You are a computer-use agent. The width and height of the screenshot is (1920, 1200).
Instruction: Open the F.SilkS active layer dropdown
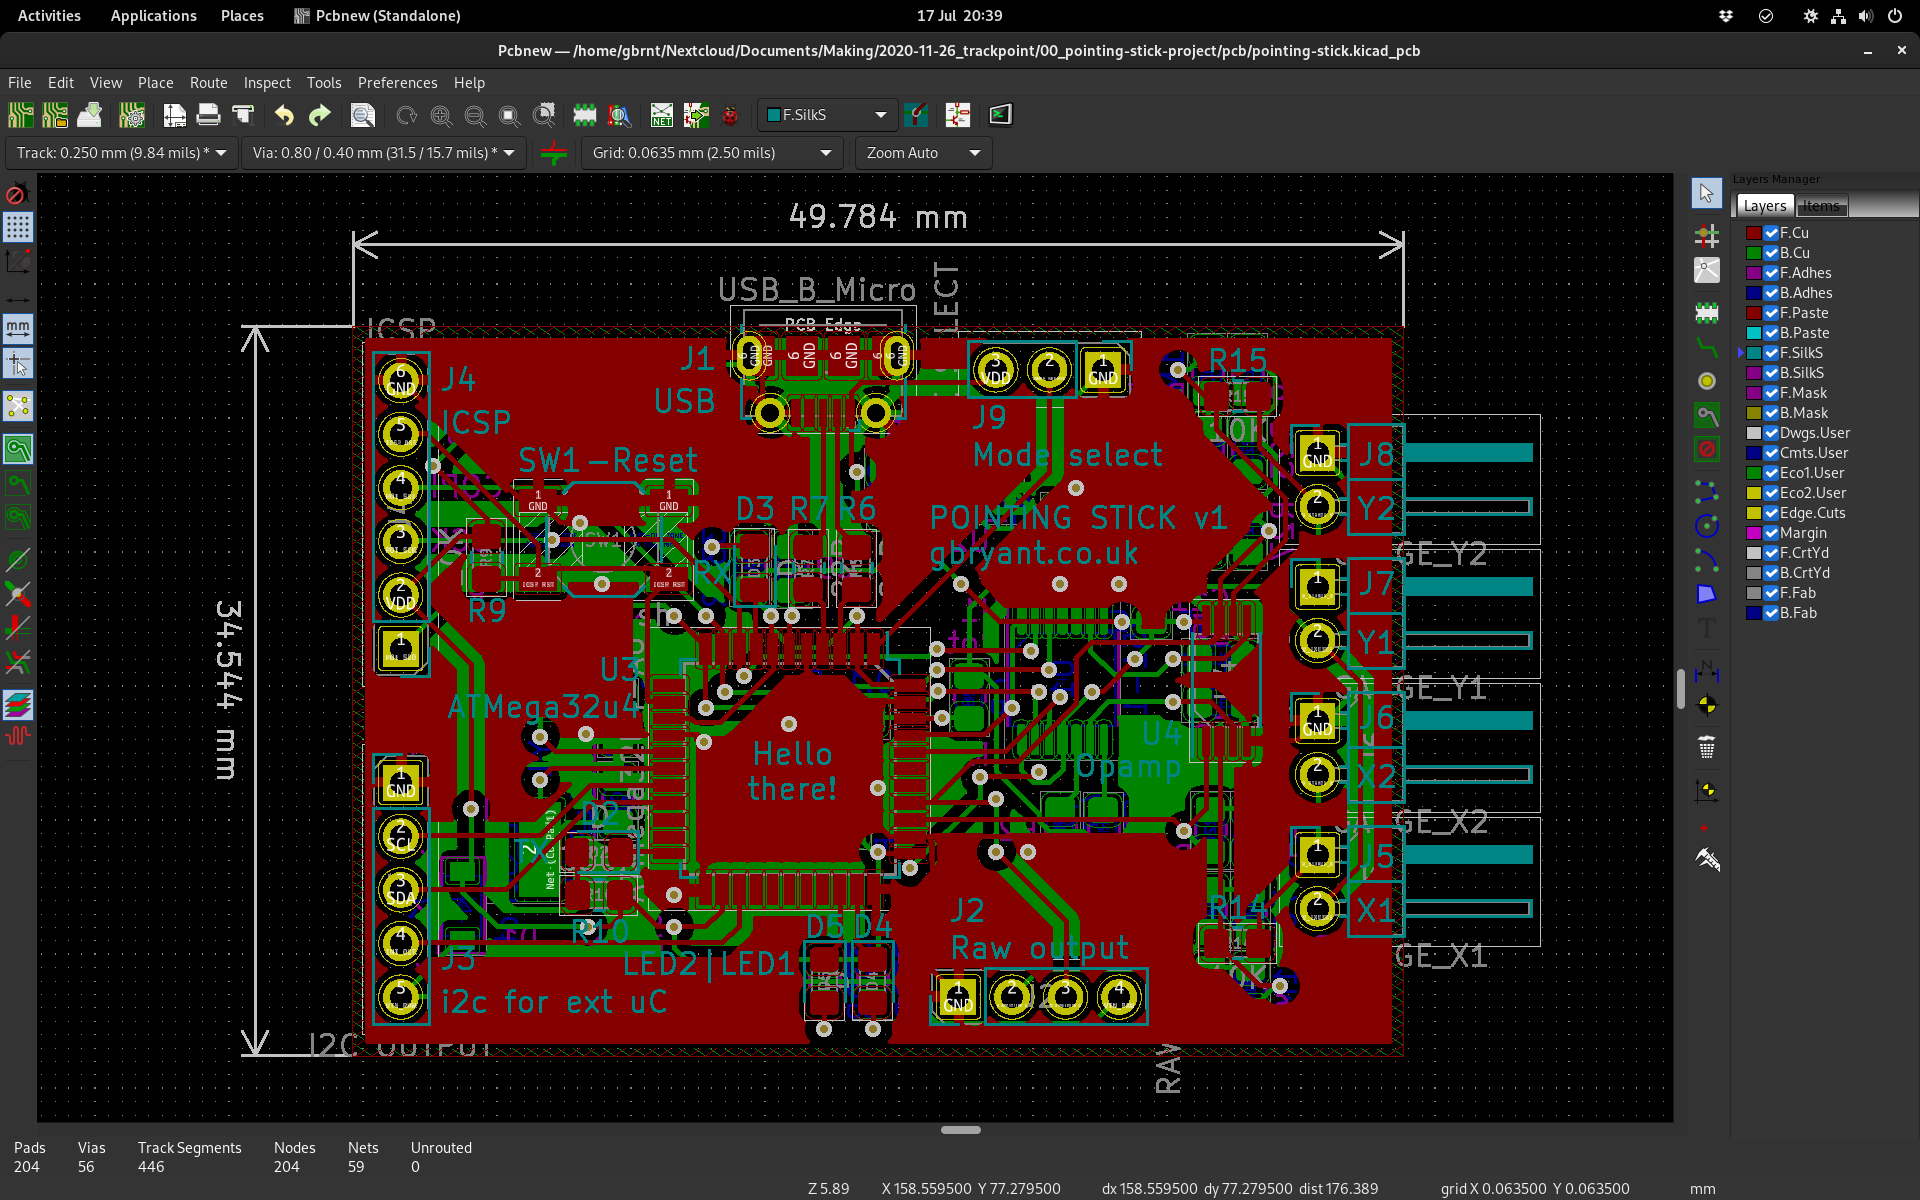click(x=827, y=115)
